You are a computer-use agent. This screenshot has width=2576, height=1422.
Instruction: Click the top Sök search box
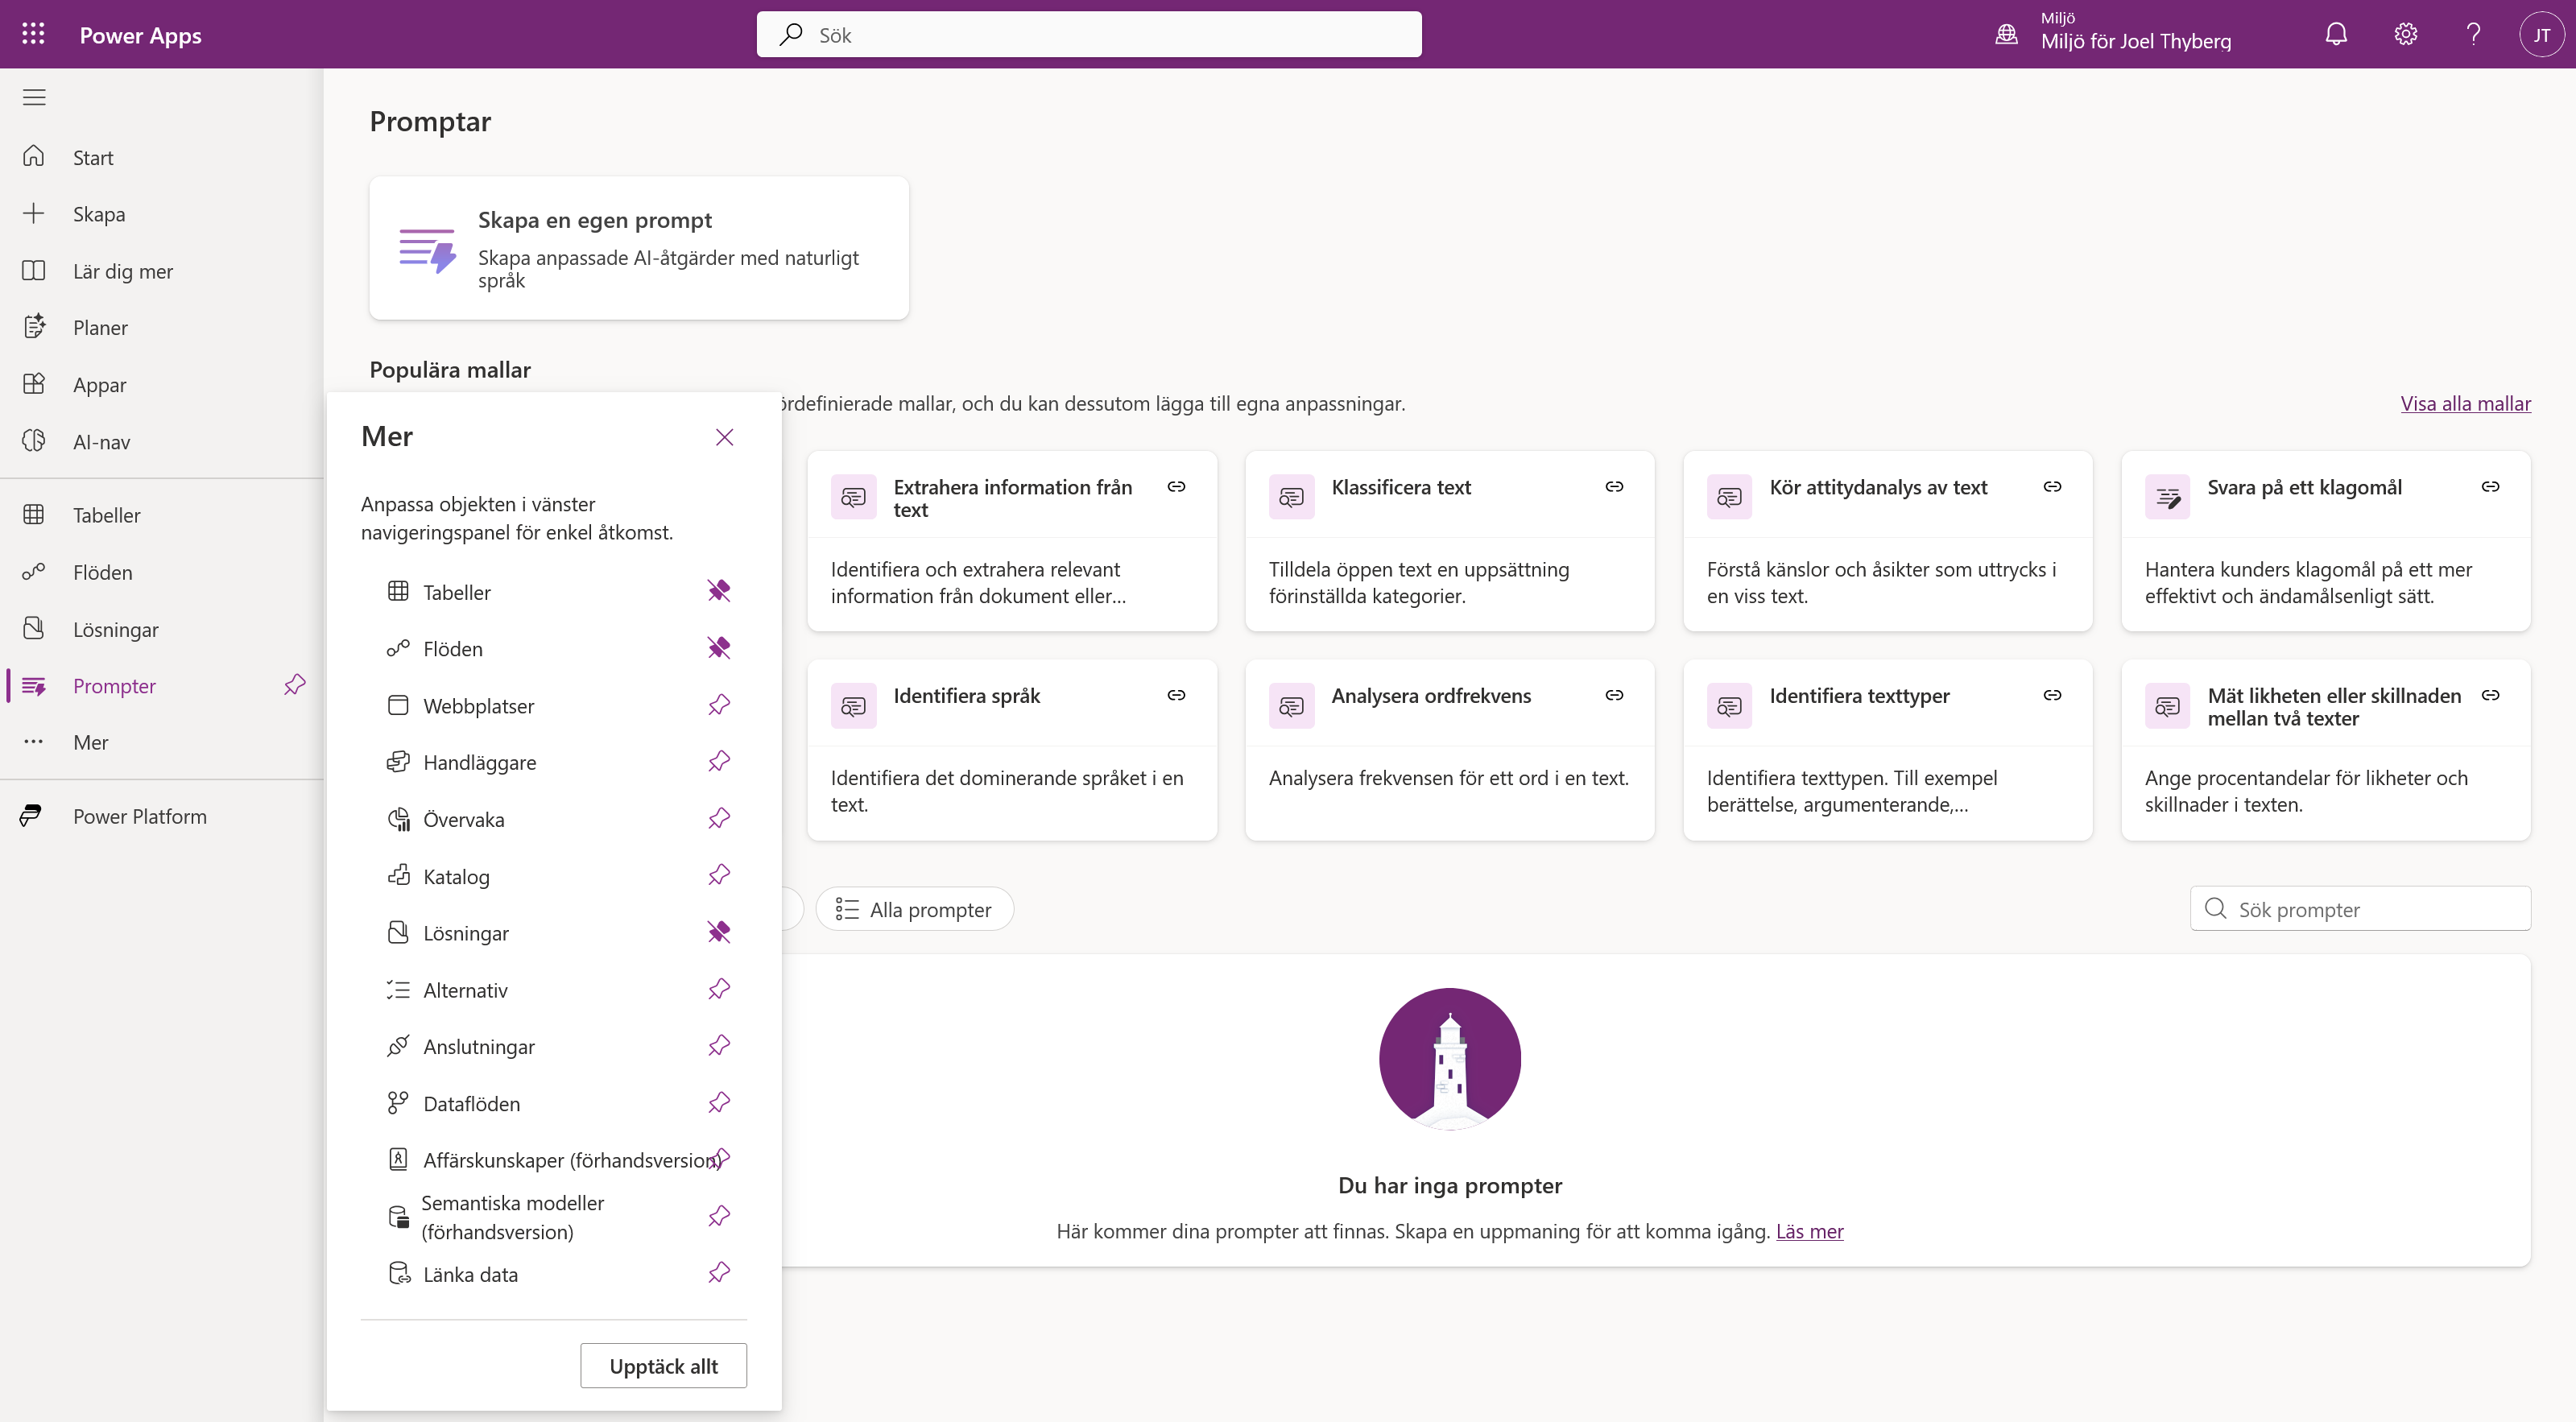coord(1089,34)
